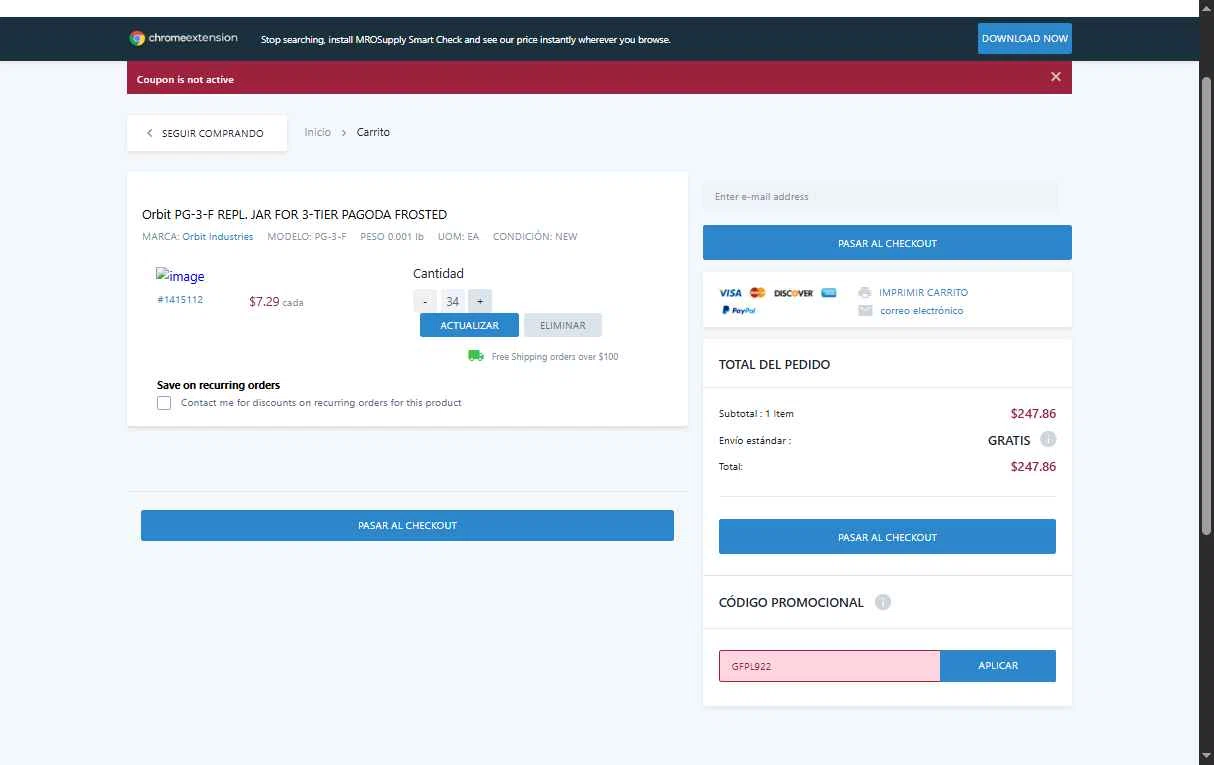This screenshot has width=1214, height=765.
Task: Click the Discover card icon
Action: [793, 293]
